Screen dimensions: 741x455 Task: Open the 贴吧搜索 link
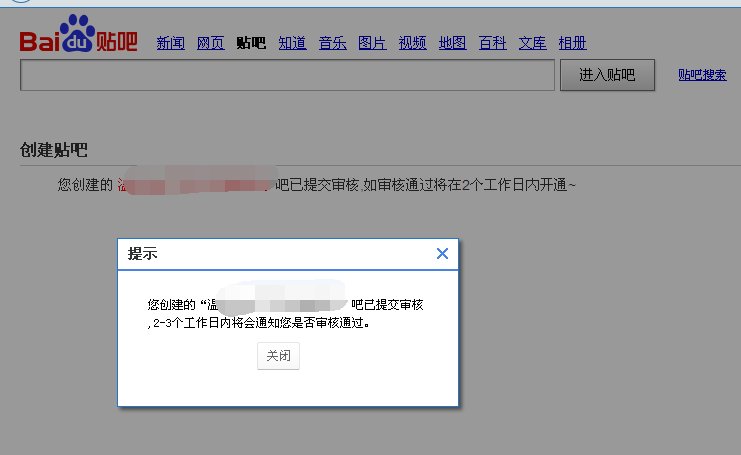point(702,75)
